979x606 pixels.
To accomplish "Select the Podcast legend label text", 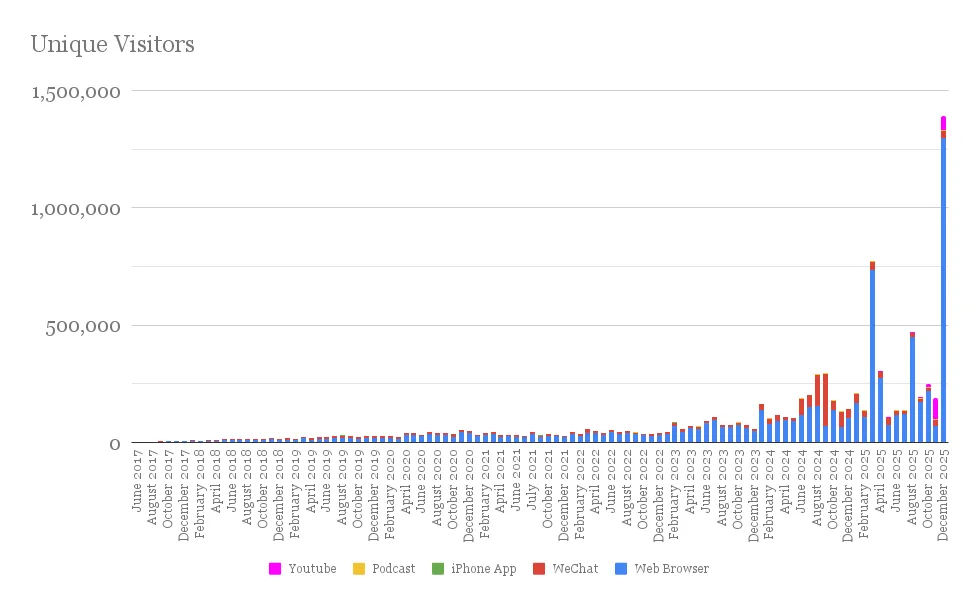I will coord(393,569).
